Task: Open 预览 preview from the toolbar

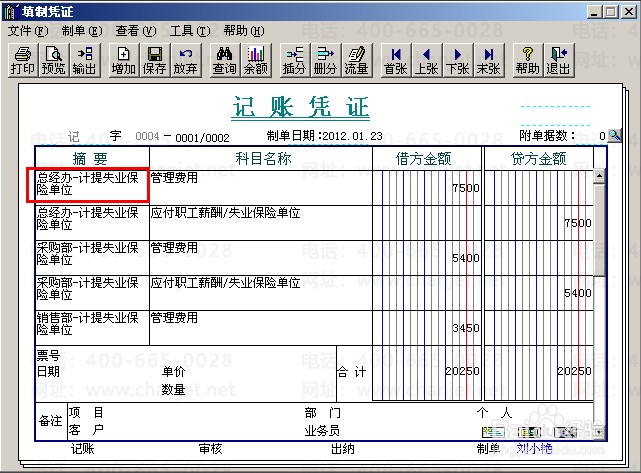Action: pyautogui.click(x=54, y=61)
